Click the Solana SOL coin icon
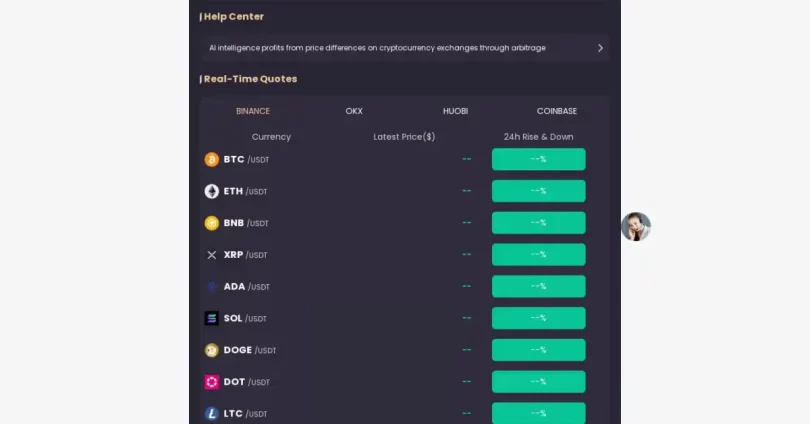 tap(212, 318)
